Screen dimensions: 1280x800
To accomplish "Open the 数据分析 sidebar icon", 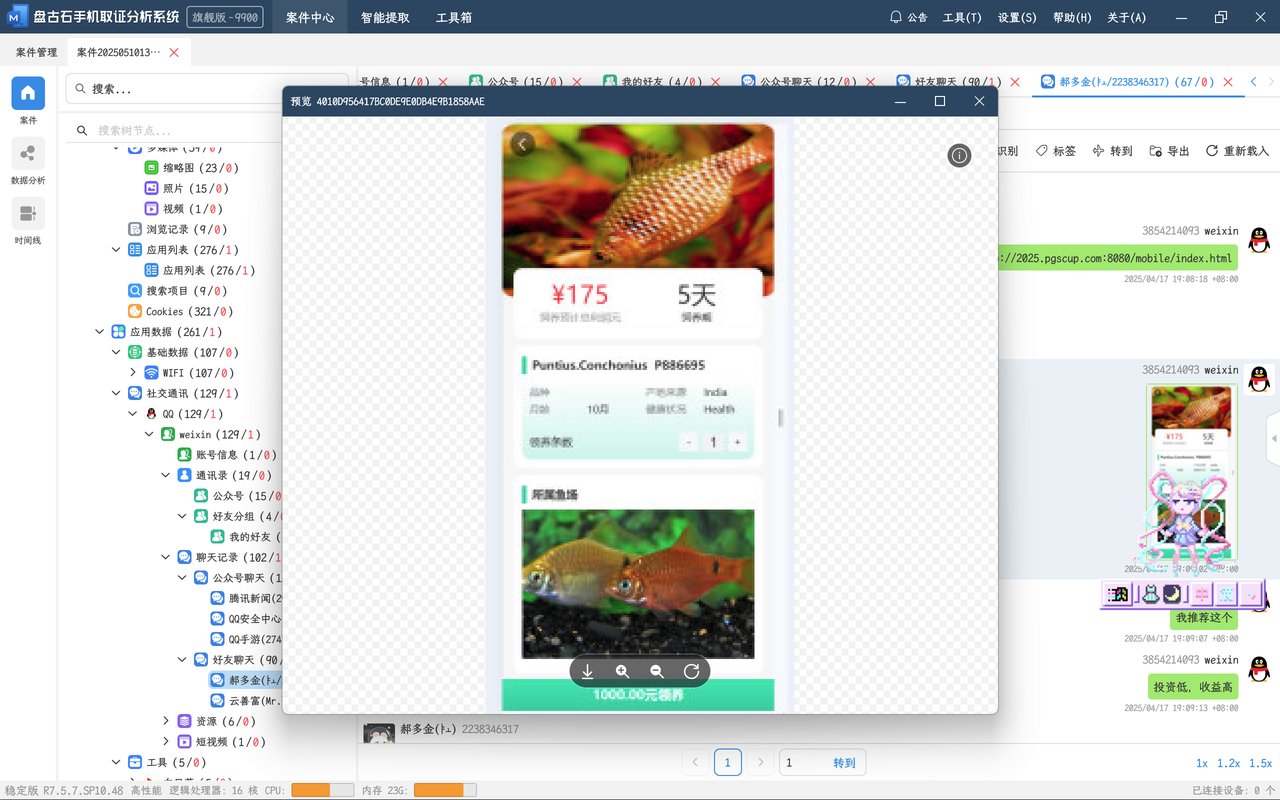I will point(28,154).
